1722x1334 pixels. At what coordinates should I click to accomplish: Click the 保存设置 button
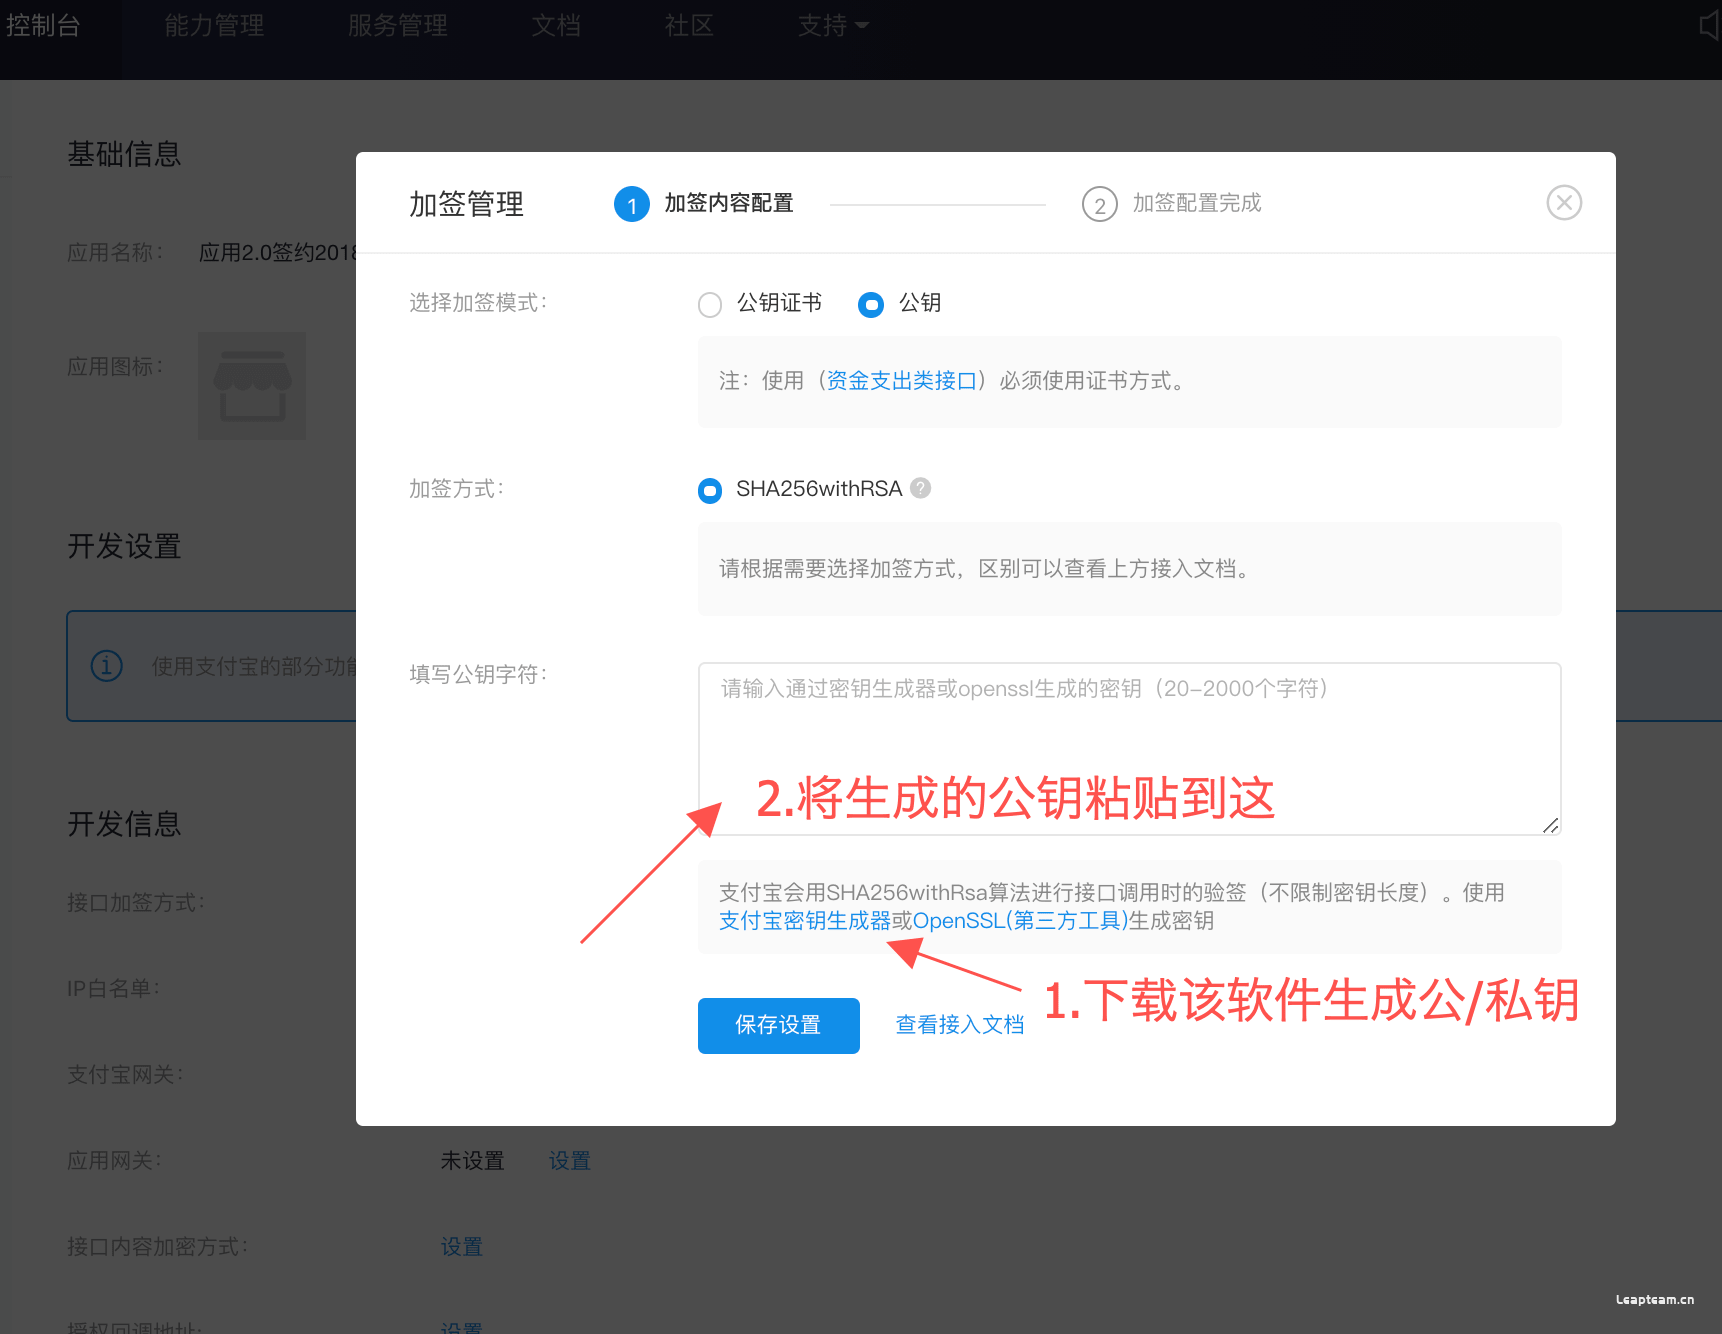click(778, 1025)
